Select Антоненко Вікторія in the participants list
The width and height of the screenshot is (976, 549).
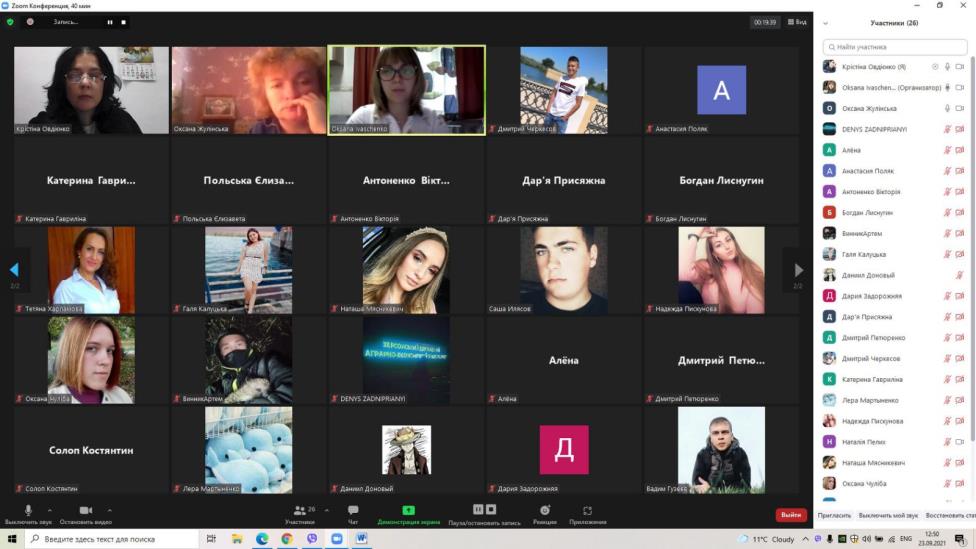(894, 192)
